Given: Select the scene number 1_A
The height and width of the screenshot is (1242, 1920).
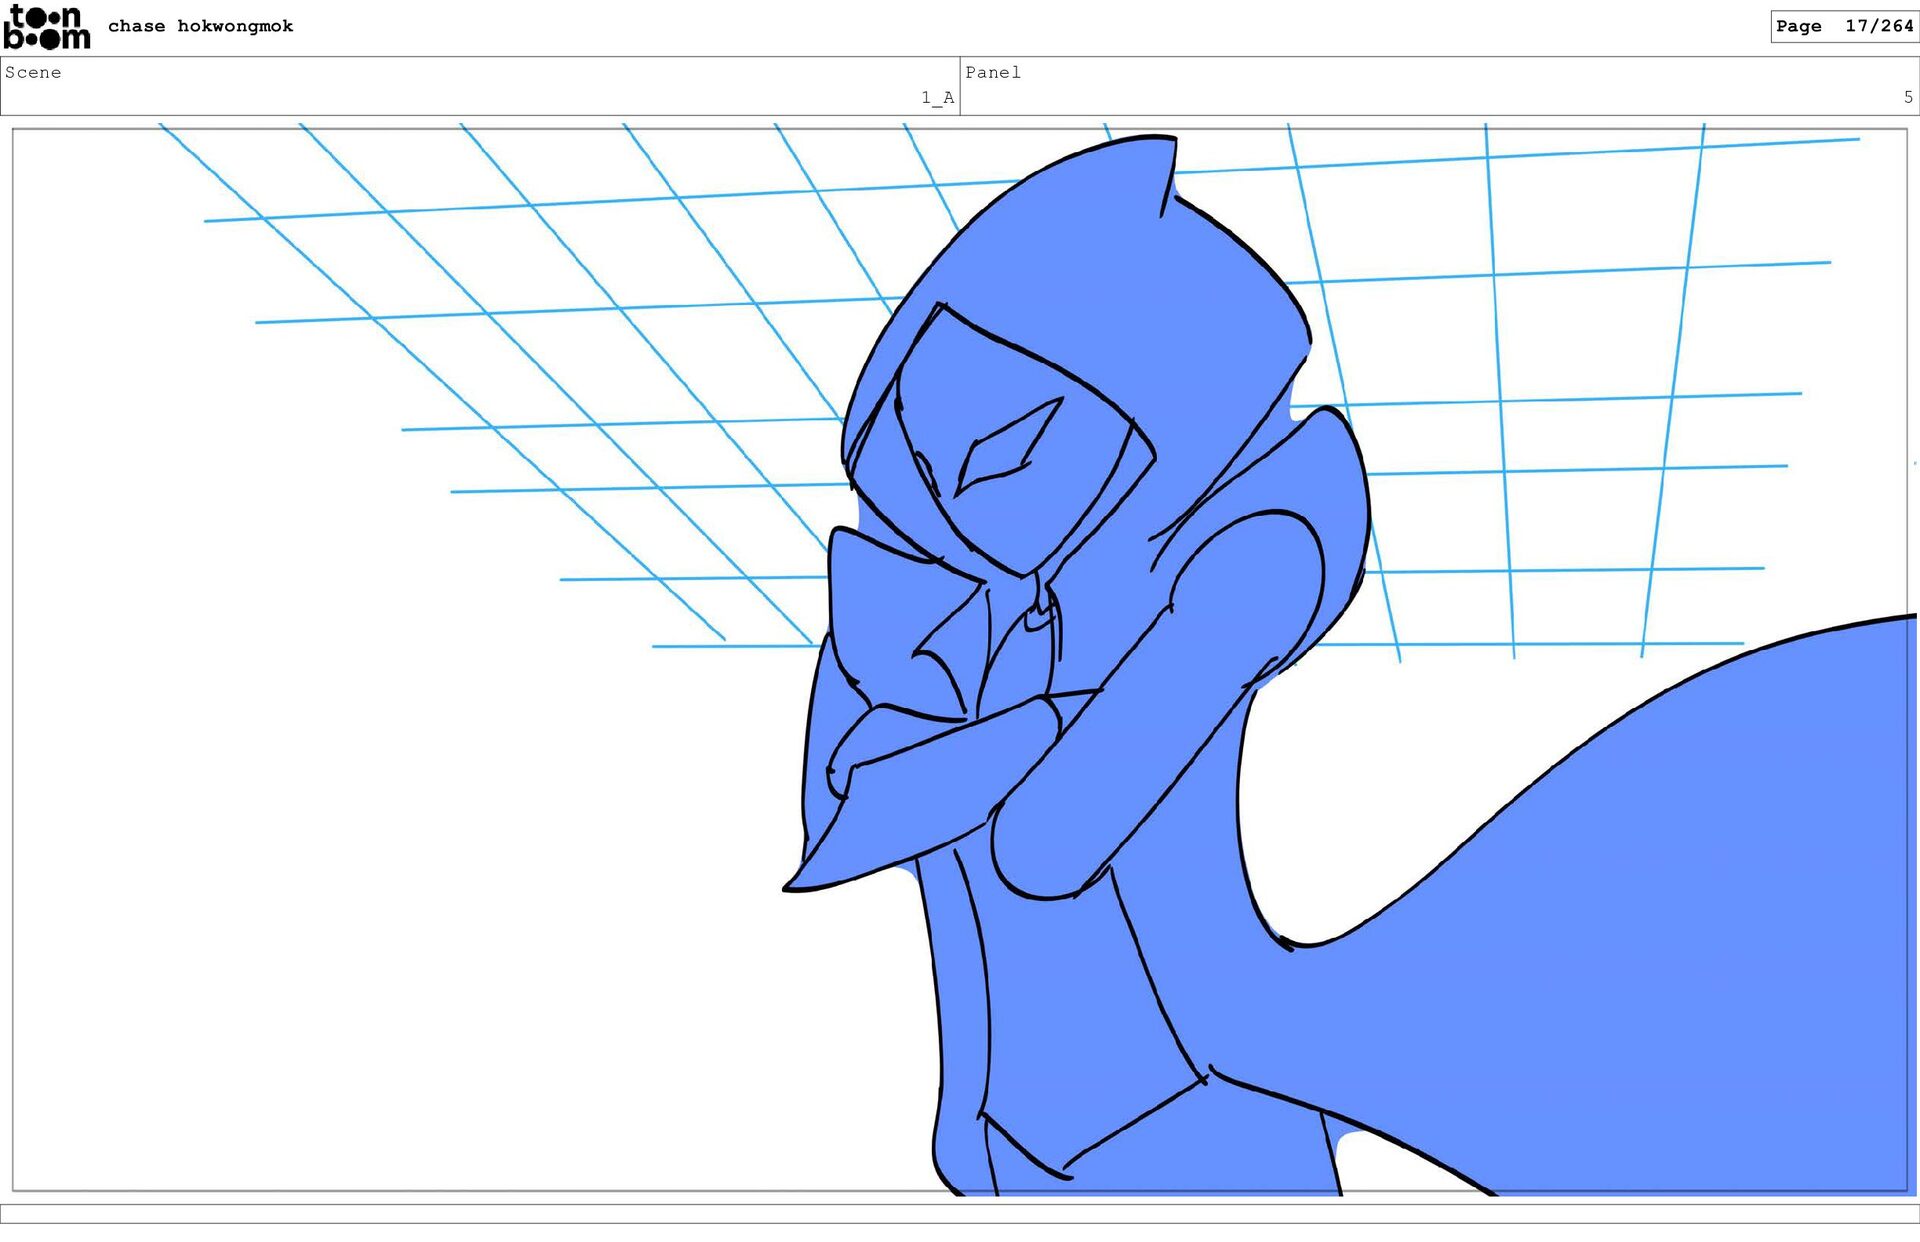Looking at the screenshot, I should point(937,97).
